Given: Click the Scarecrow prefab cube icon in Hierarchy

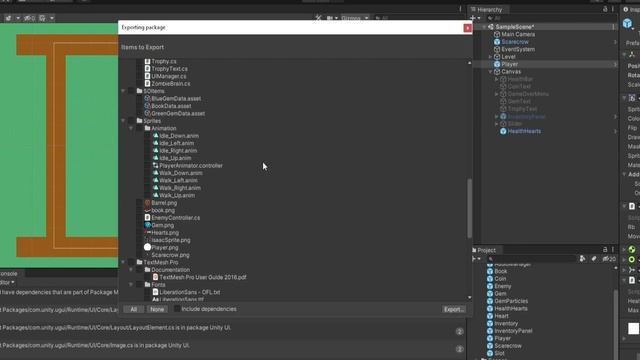Looking at the screenshot, I should pos(497,42).
